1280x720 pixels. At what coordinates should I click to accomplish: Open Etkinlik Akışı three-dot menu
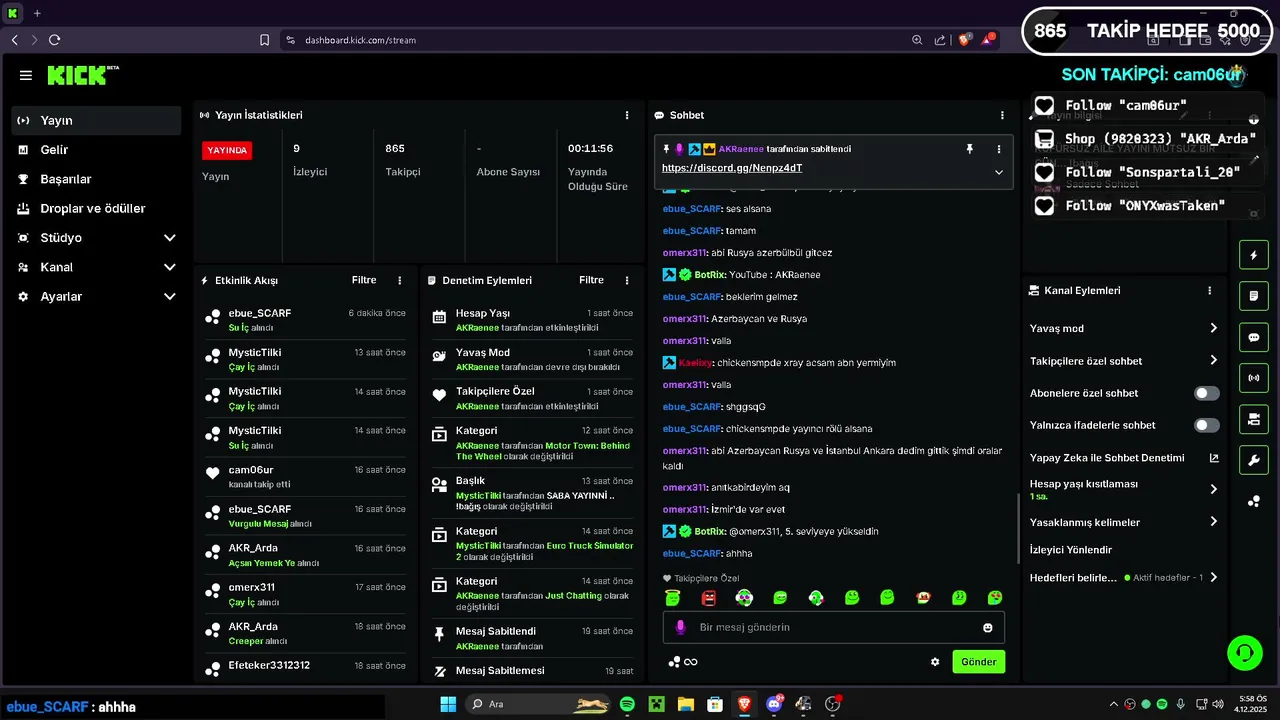[x=400, y=280]
